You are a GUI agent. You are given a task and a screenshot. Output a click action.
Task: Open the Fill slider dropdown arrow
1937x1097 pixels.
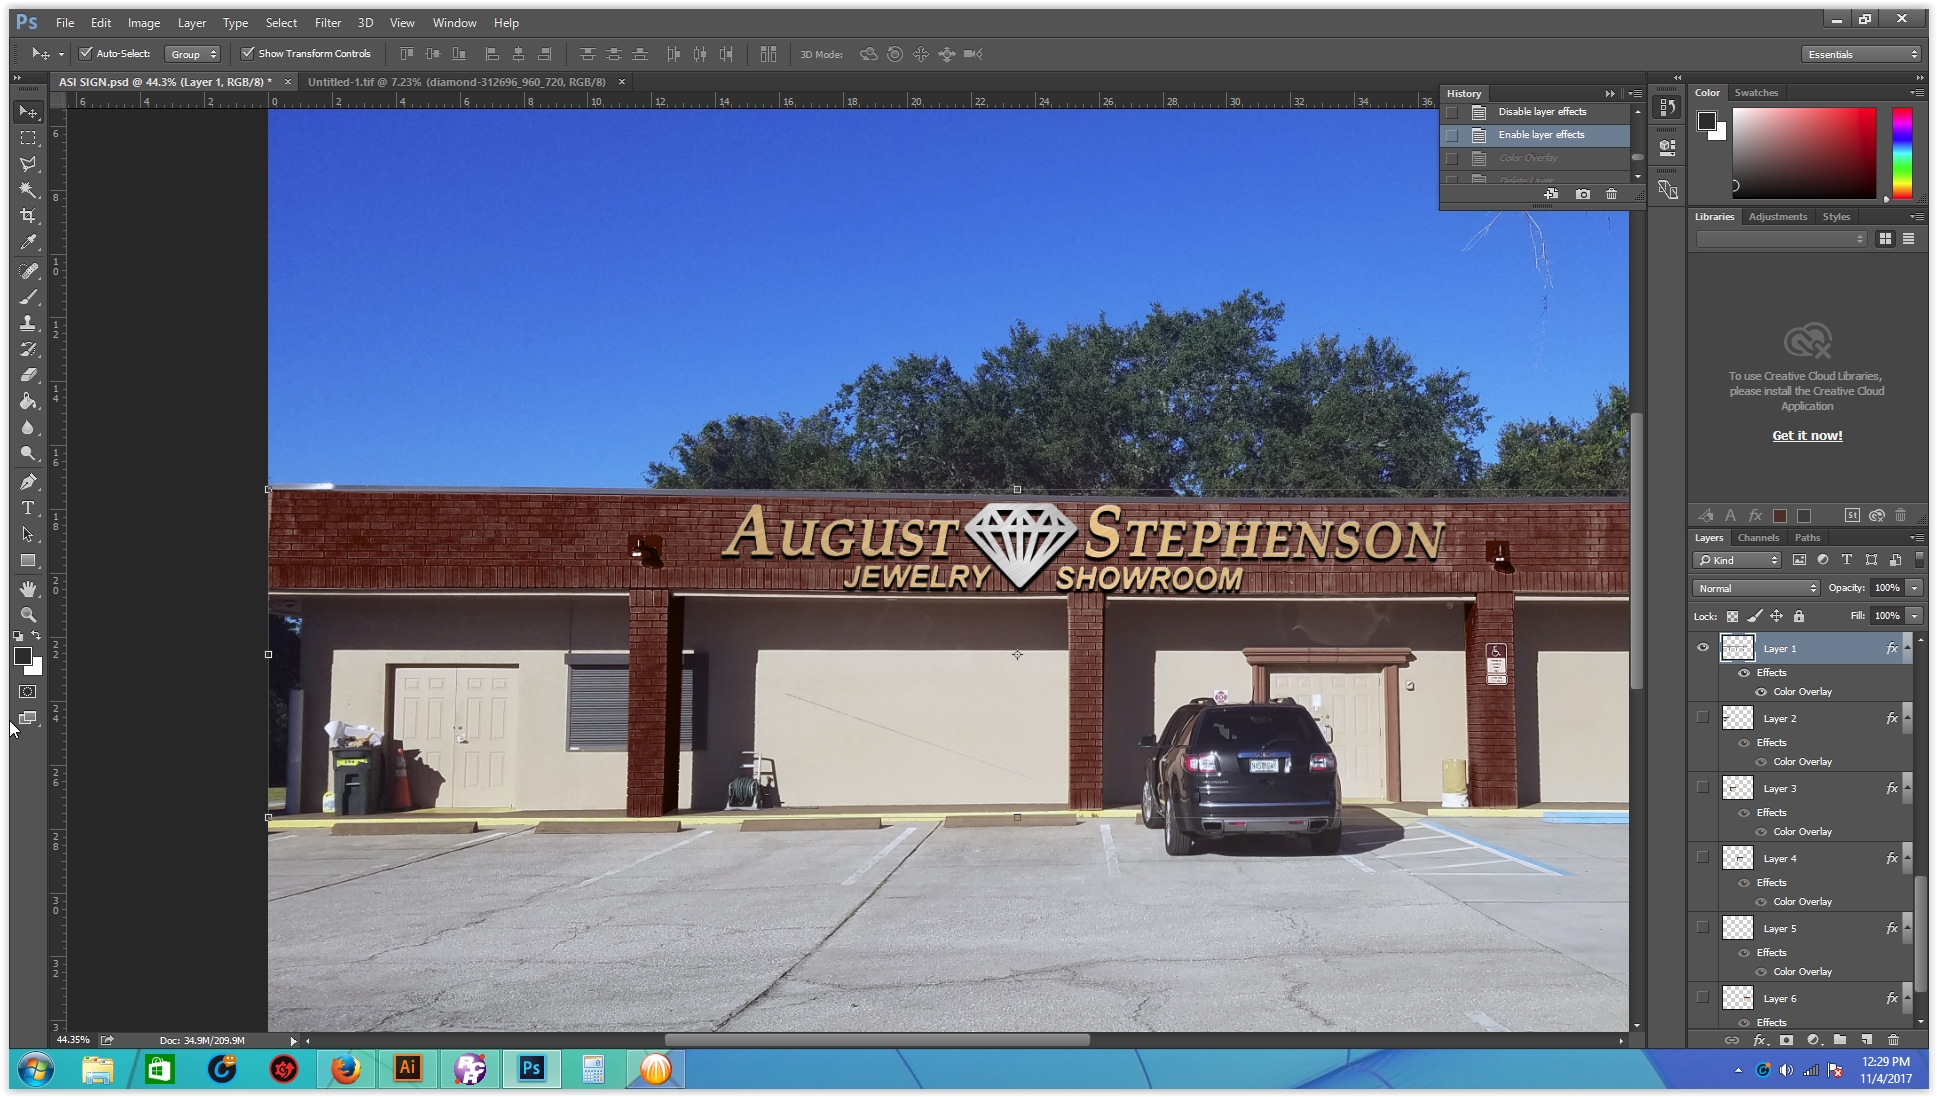[x=1914, y=616]
